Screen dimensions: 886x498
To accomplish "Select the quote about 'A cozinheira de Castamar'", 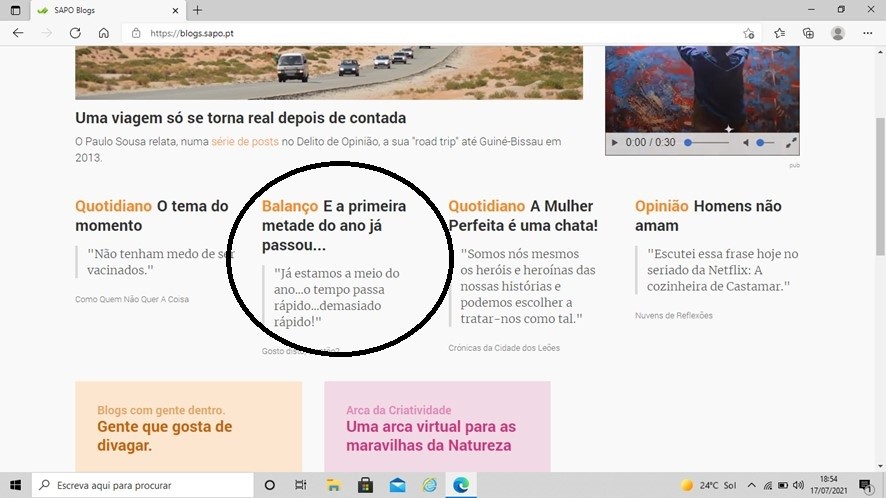I will (x=723, y=270).
